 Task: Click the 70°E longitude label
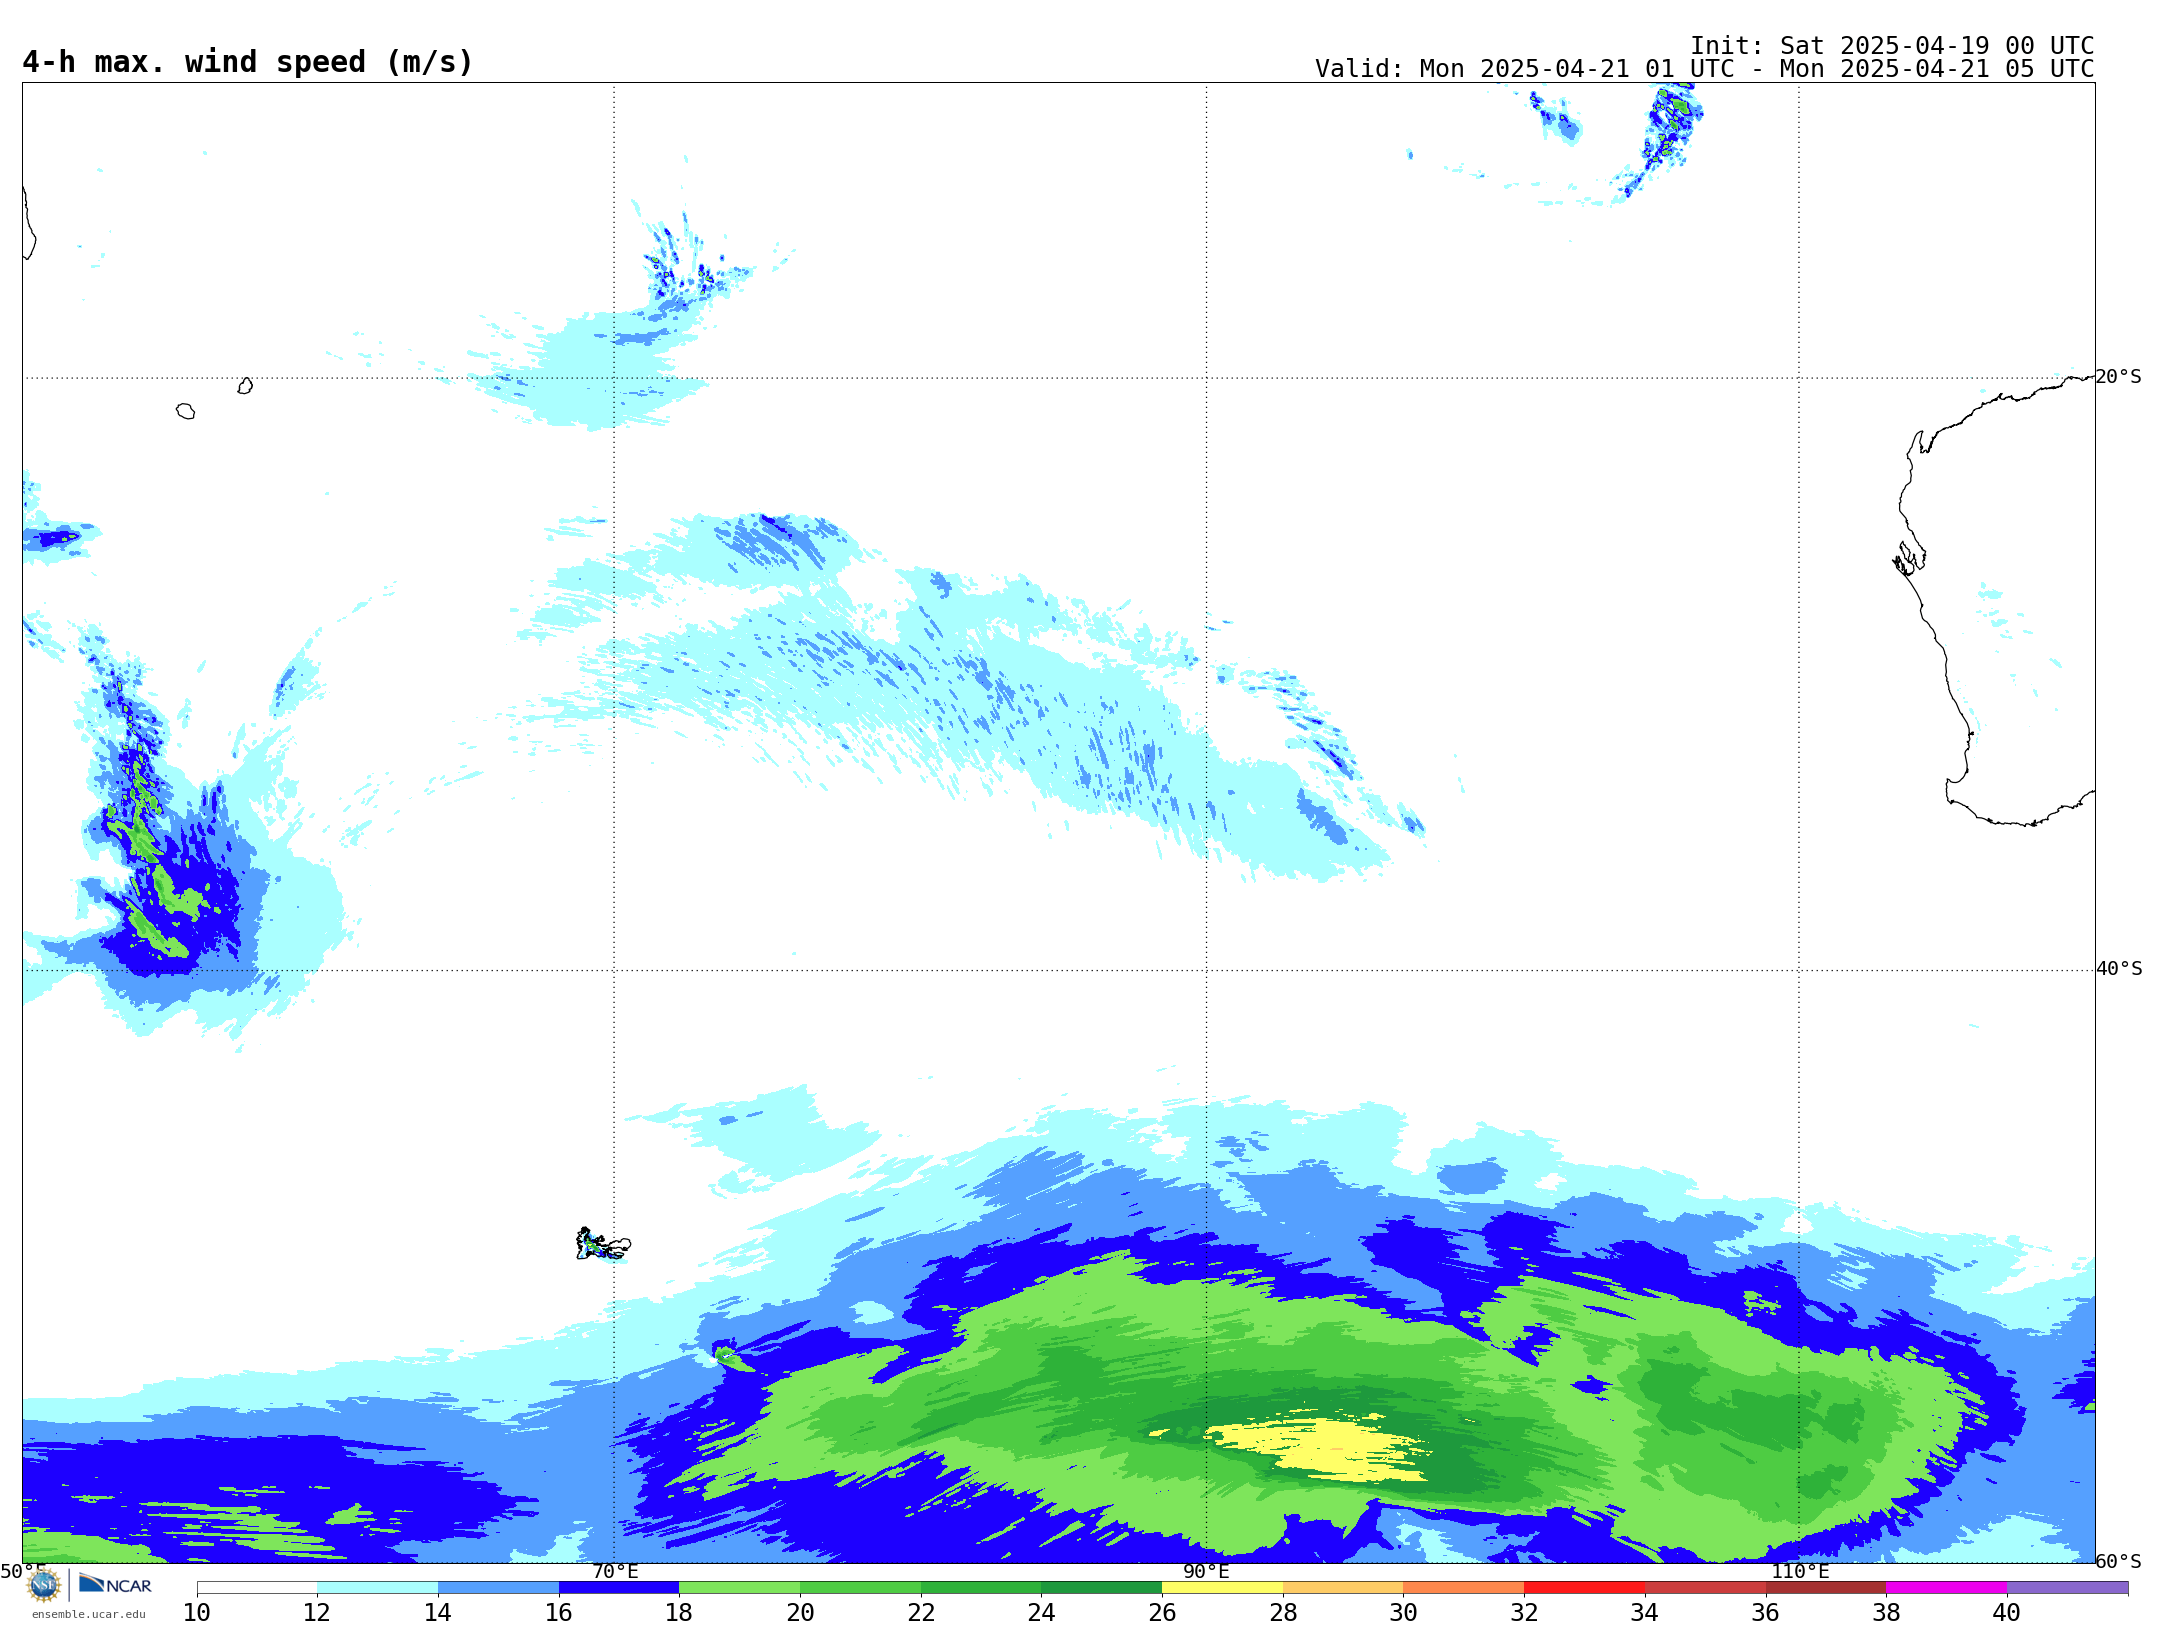pos(615,1571)
